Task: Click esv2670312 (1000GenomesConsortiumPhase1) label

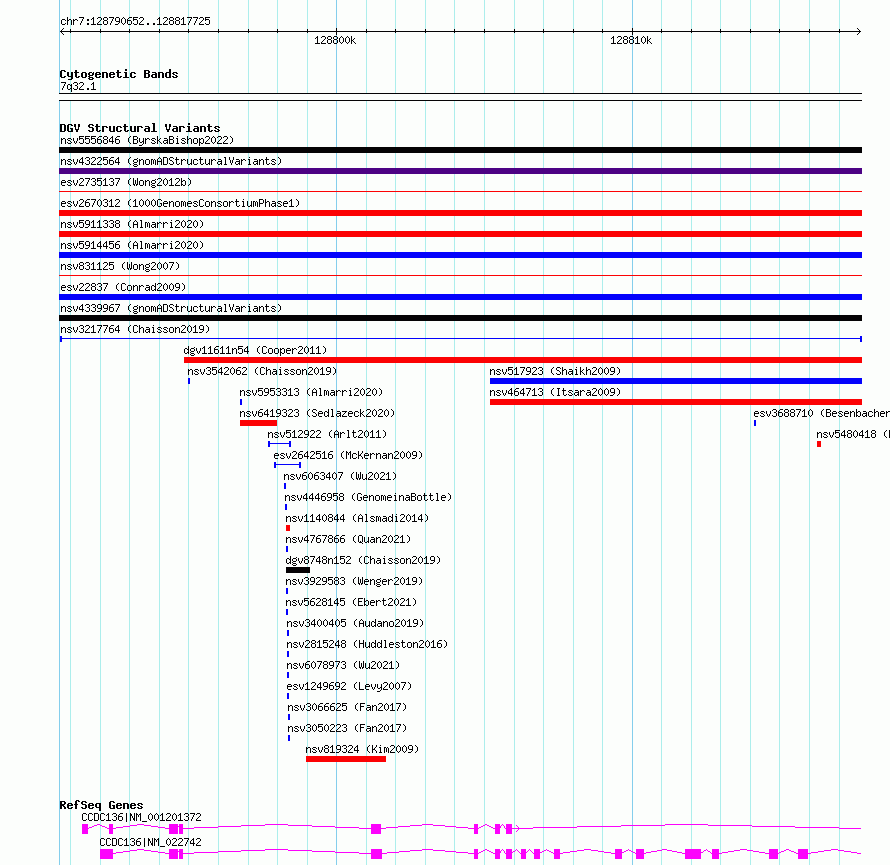Action: 180,203
